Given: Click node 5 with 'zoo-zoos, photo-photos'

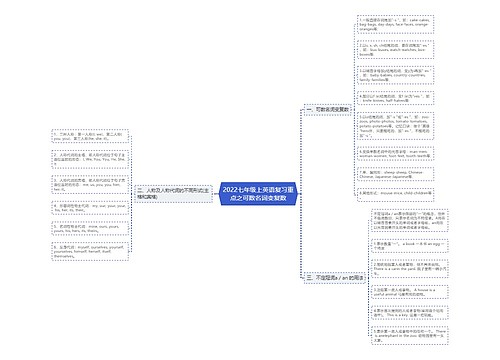Looking at the screenshot, I should point(395,126).
